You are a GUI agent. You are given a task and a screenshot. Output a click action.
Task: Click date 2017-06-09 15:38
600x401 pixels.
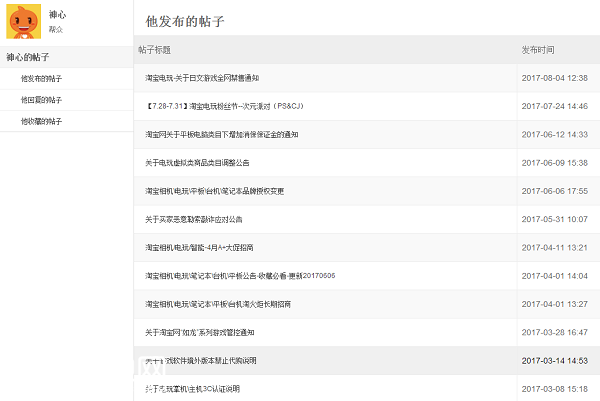[x=555, y=163]
